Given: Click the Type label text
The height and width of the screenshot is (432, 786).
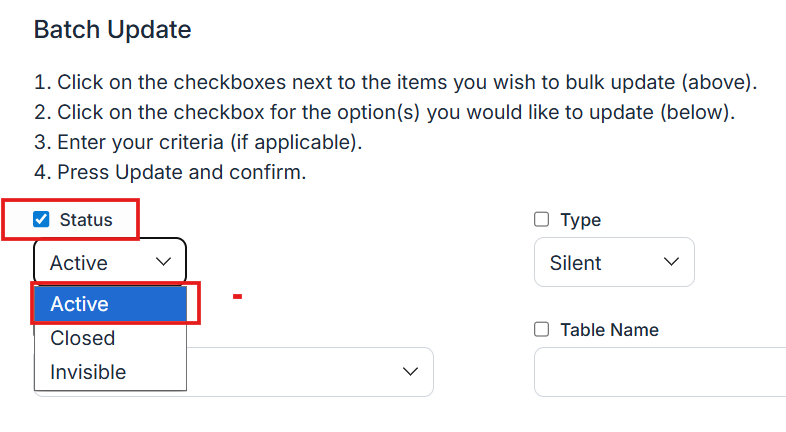Looking at the screenshot, I should coord(580,220).
